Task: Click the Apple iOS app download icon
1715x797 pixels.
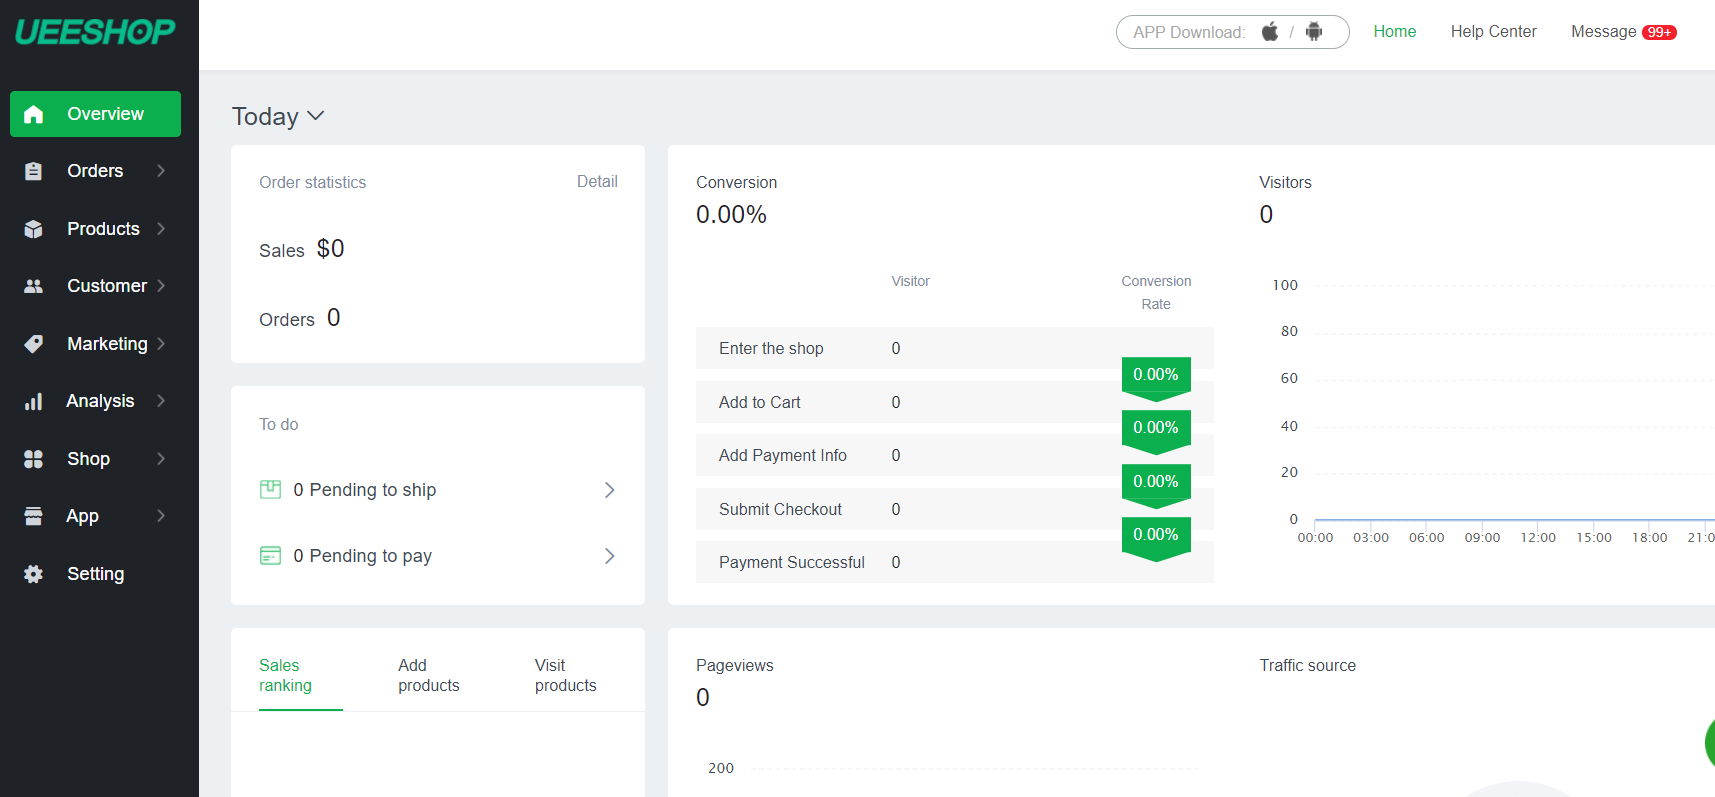Action: point(1269,32)
